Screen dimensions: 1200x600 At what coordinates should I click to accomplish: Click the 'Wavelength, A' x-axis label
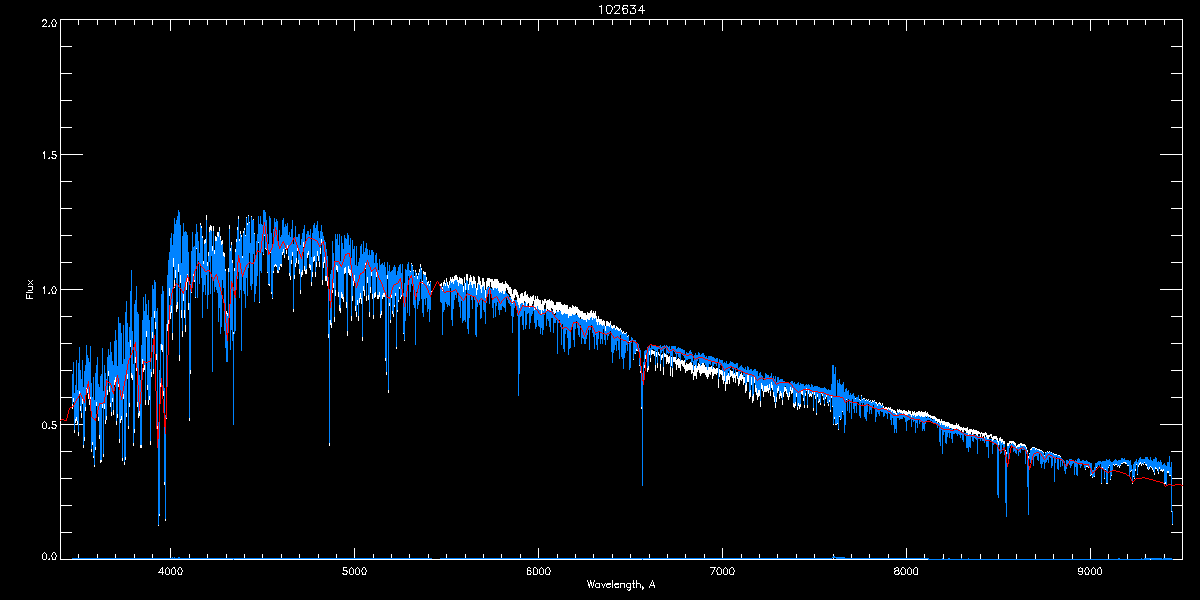tap(620, 584)
